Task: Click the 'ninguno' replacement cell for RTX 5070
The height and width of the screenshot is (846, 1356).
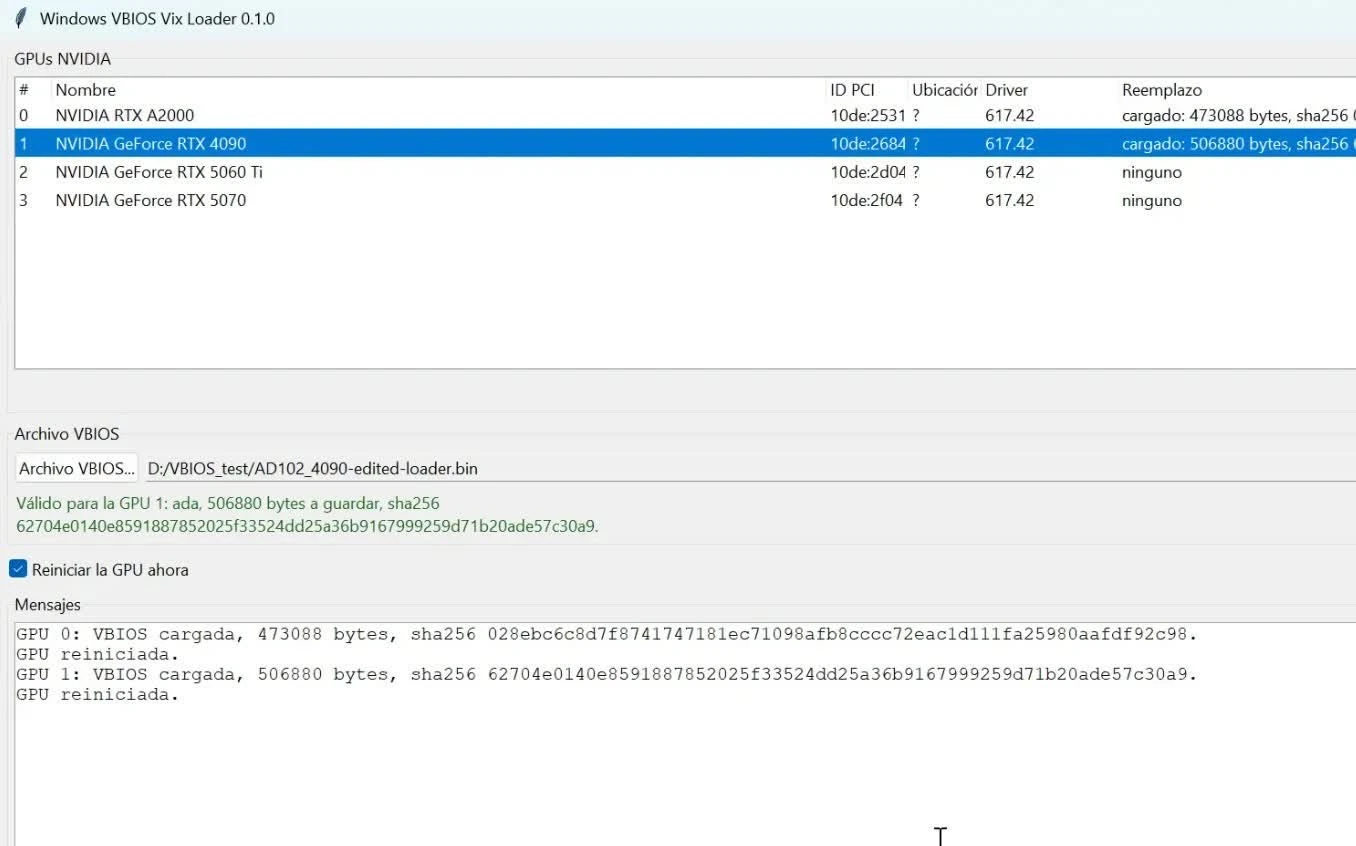Action: (1152, 200)
